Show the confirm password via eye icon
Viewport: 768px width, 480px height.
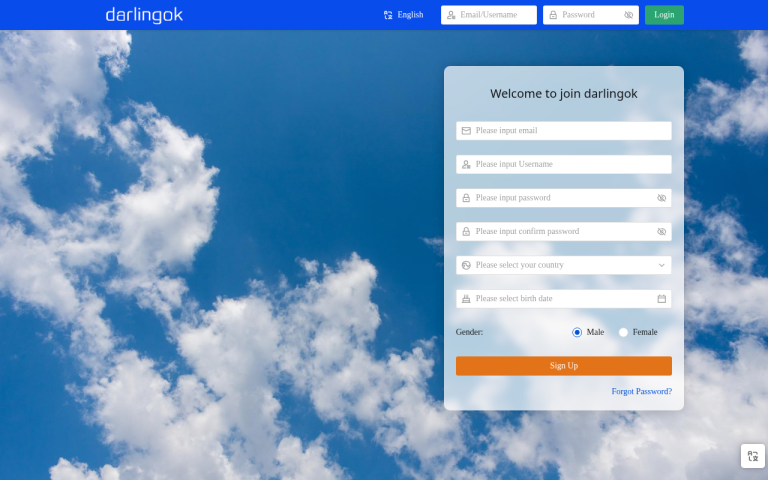[x=661, y=232]
